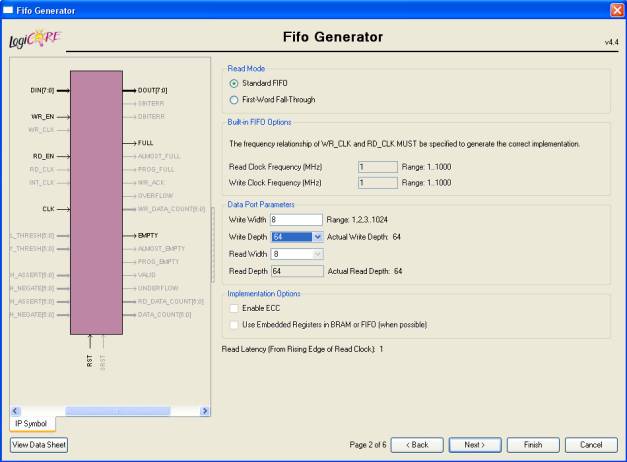627x462 pixels.
Task: Click the Fifo Generator title bar icon
Action: click(8, 10)
